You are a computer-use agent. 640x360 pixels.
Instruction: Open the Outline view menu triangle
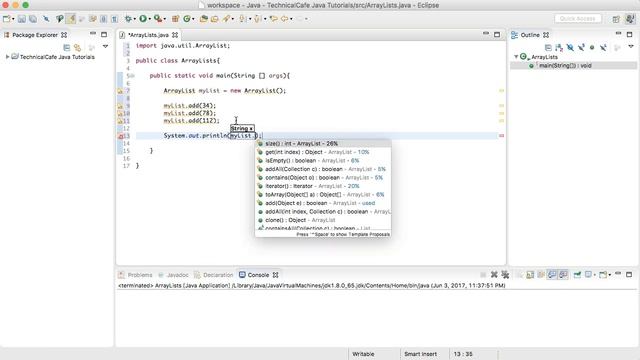(631, 47)
